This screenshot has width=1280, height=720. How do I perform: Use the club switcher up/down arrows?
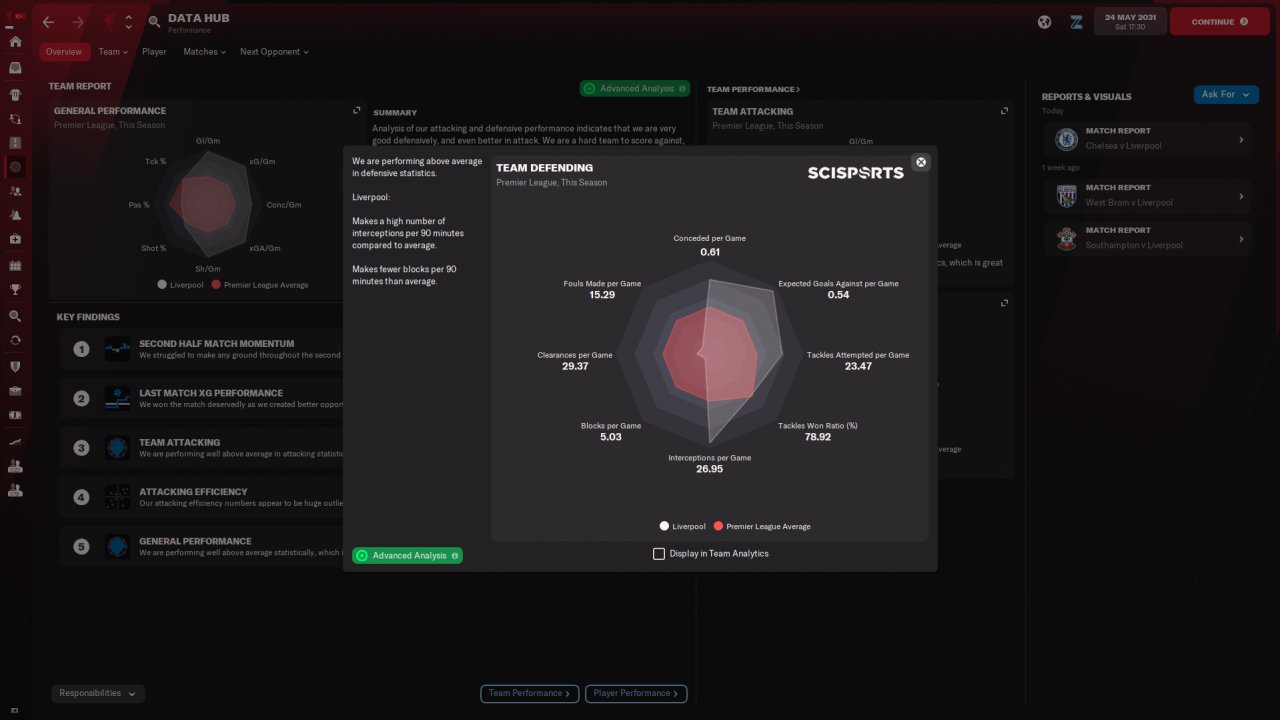pyautogui.click(x=128, y=21)
